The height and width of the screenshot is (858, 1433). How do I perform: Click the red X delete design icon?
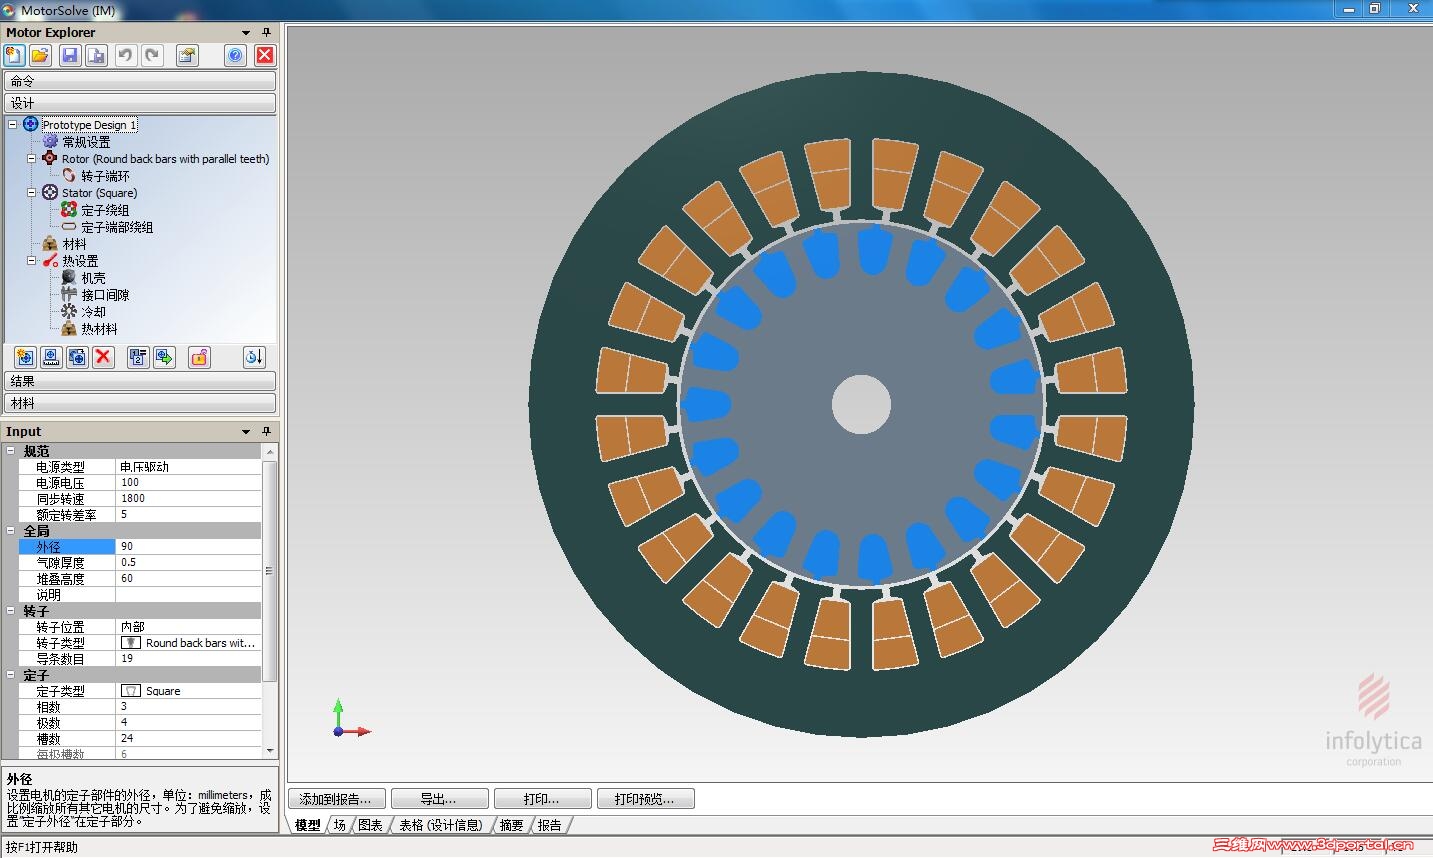point(103,357)
